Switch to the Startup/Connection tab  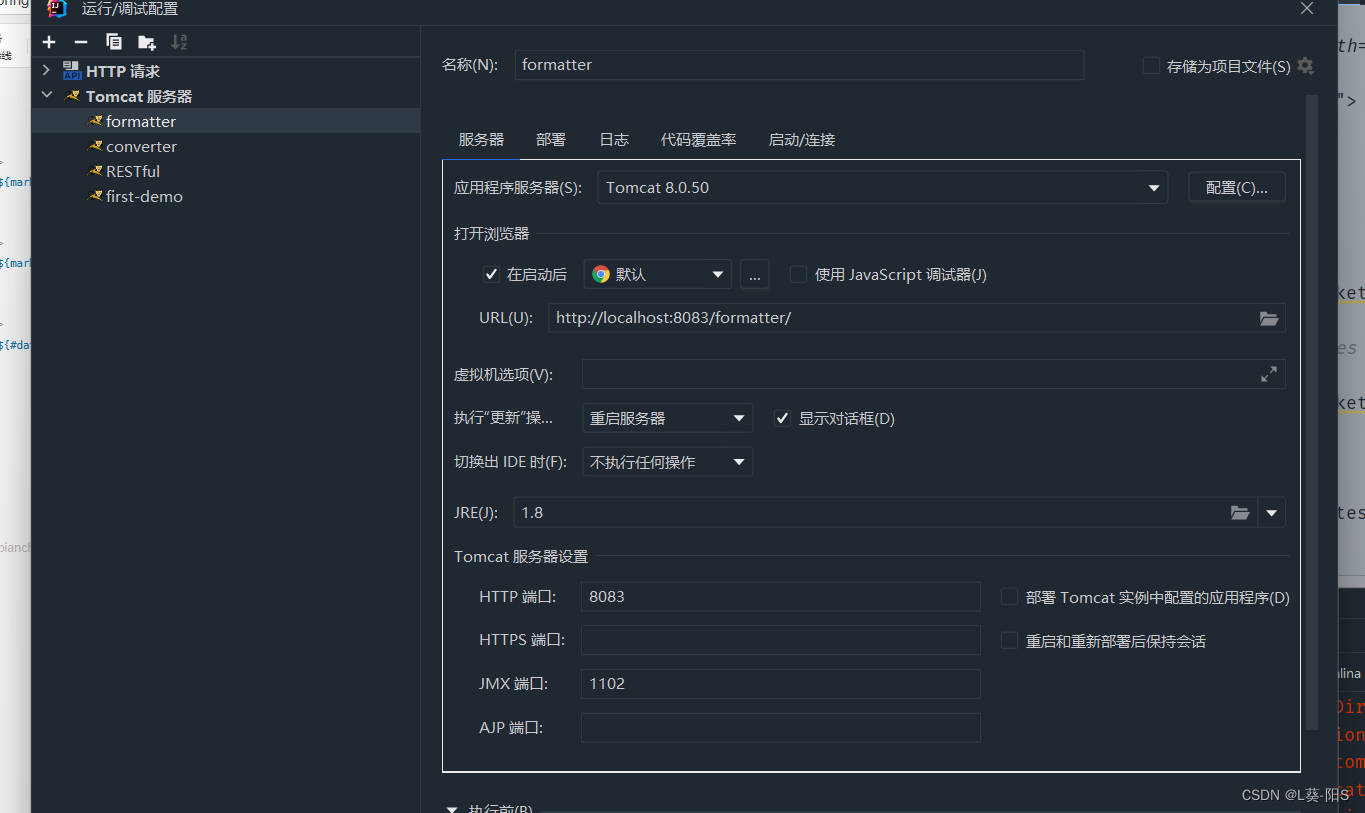[802, 140]
